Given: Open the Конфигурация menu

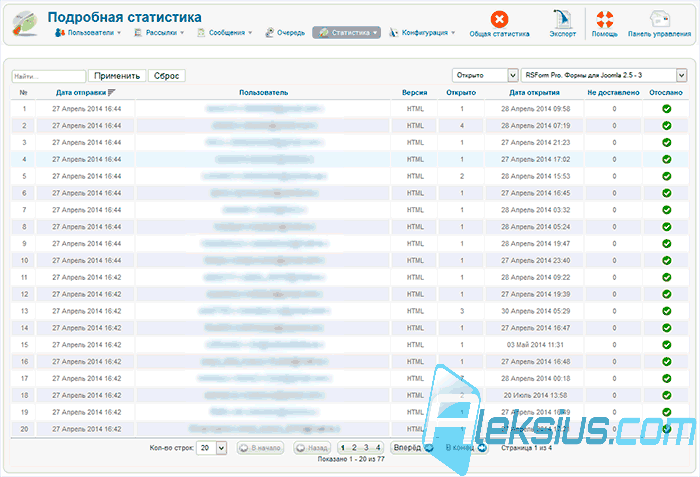Looking at the screenshot, I should 422,33.
